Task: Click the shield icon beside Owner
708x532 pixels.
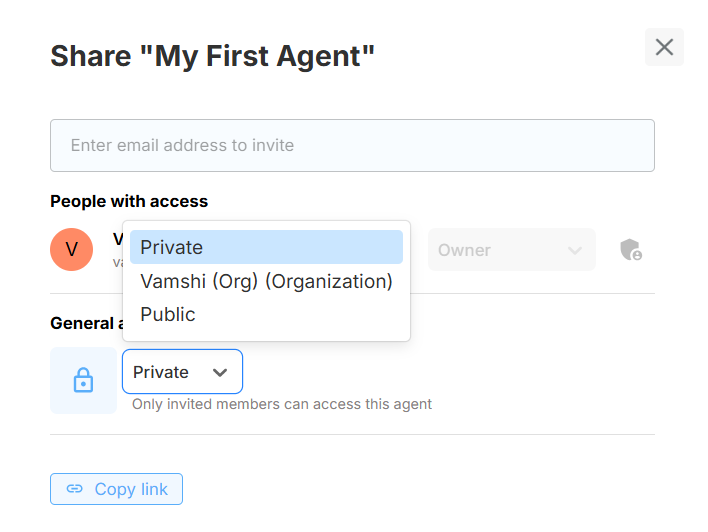Action: (x=630, y=250)
